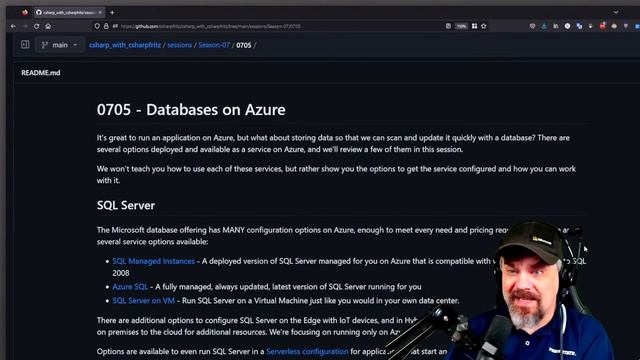Close the csharp_with_csharpfritz browser tab
Image resolution: width=640 pixels, height=360 pixels.
pyautogui.click(x=100, y=12)
